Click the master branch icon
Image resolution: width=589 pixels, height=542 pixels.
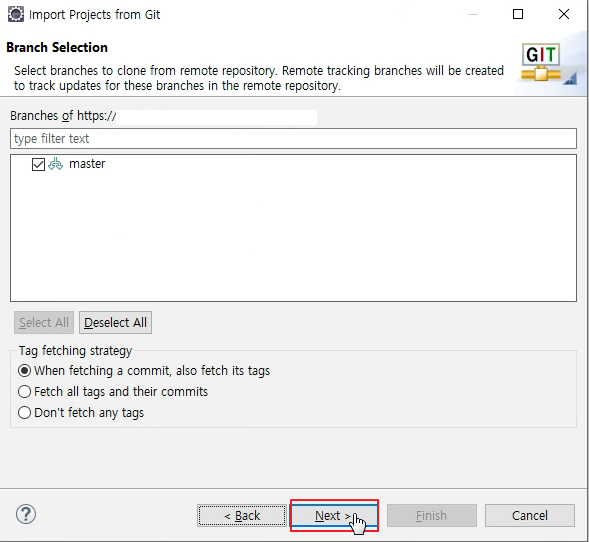click(x=56, y=164)
